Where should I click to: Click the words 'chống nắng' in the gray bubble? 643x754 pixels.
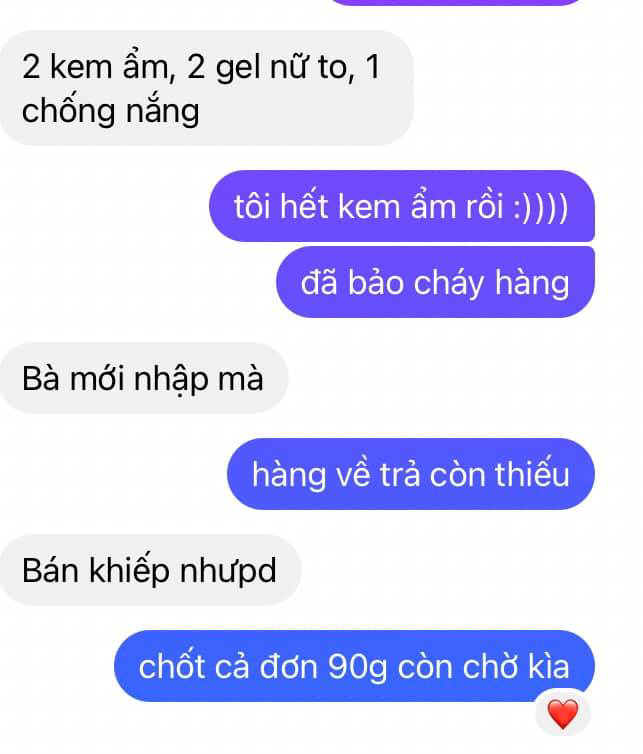pos(111,111)
